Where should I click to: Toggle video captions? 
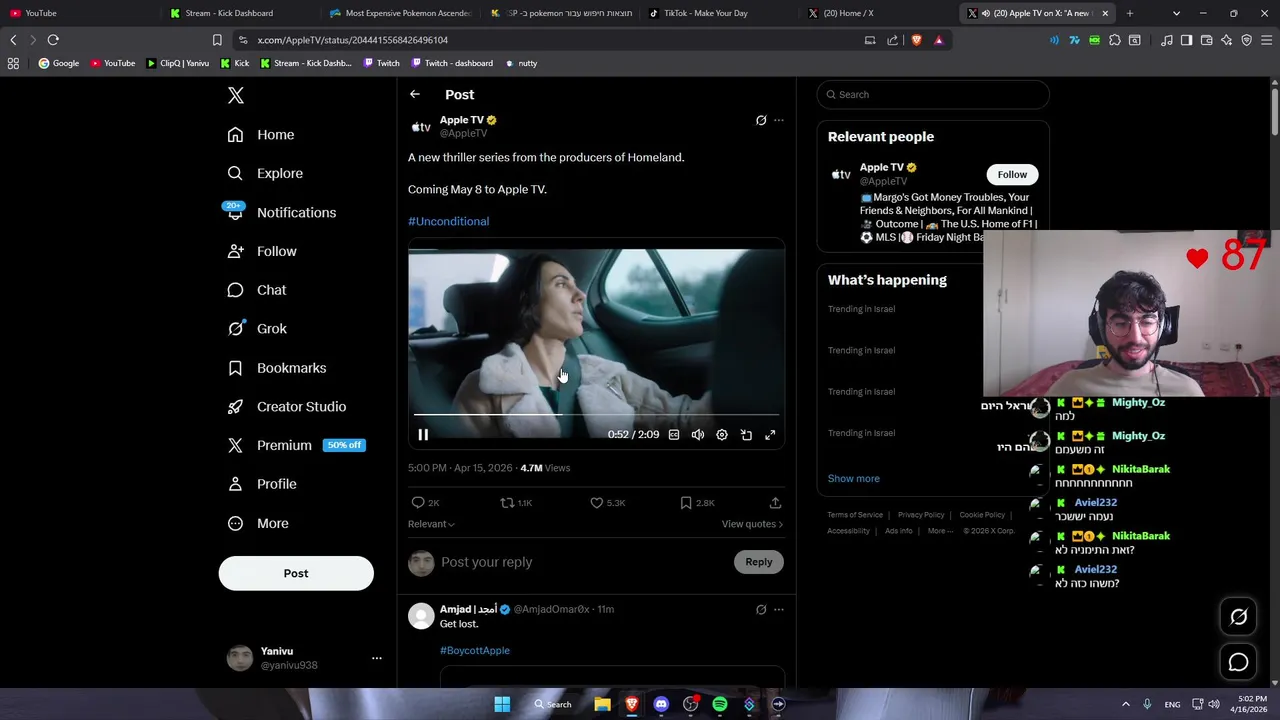(674, 435)
